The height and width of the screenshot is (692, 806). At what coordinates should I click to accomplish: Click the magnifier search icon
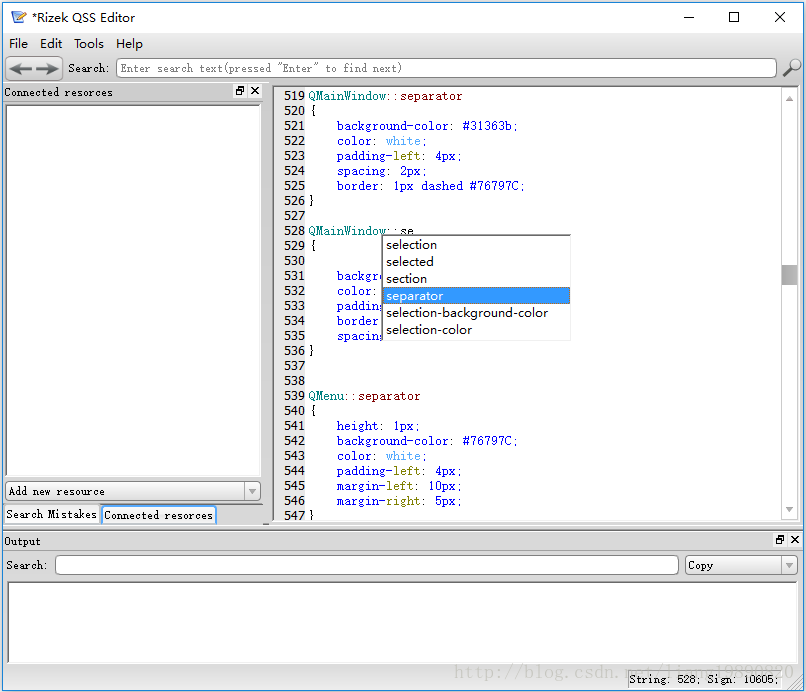[x=792, y=68]
